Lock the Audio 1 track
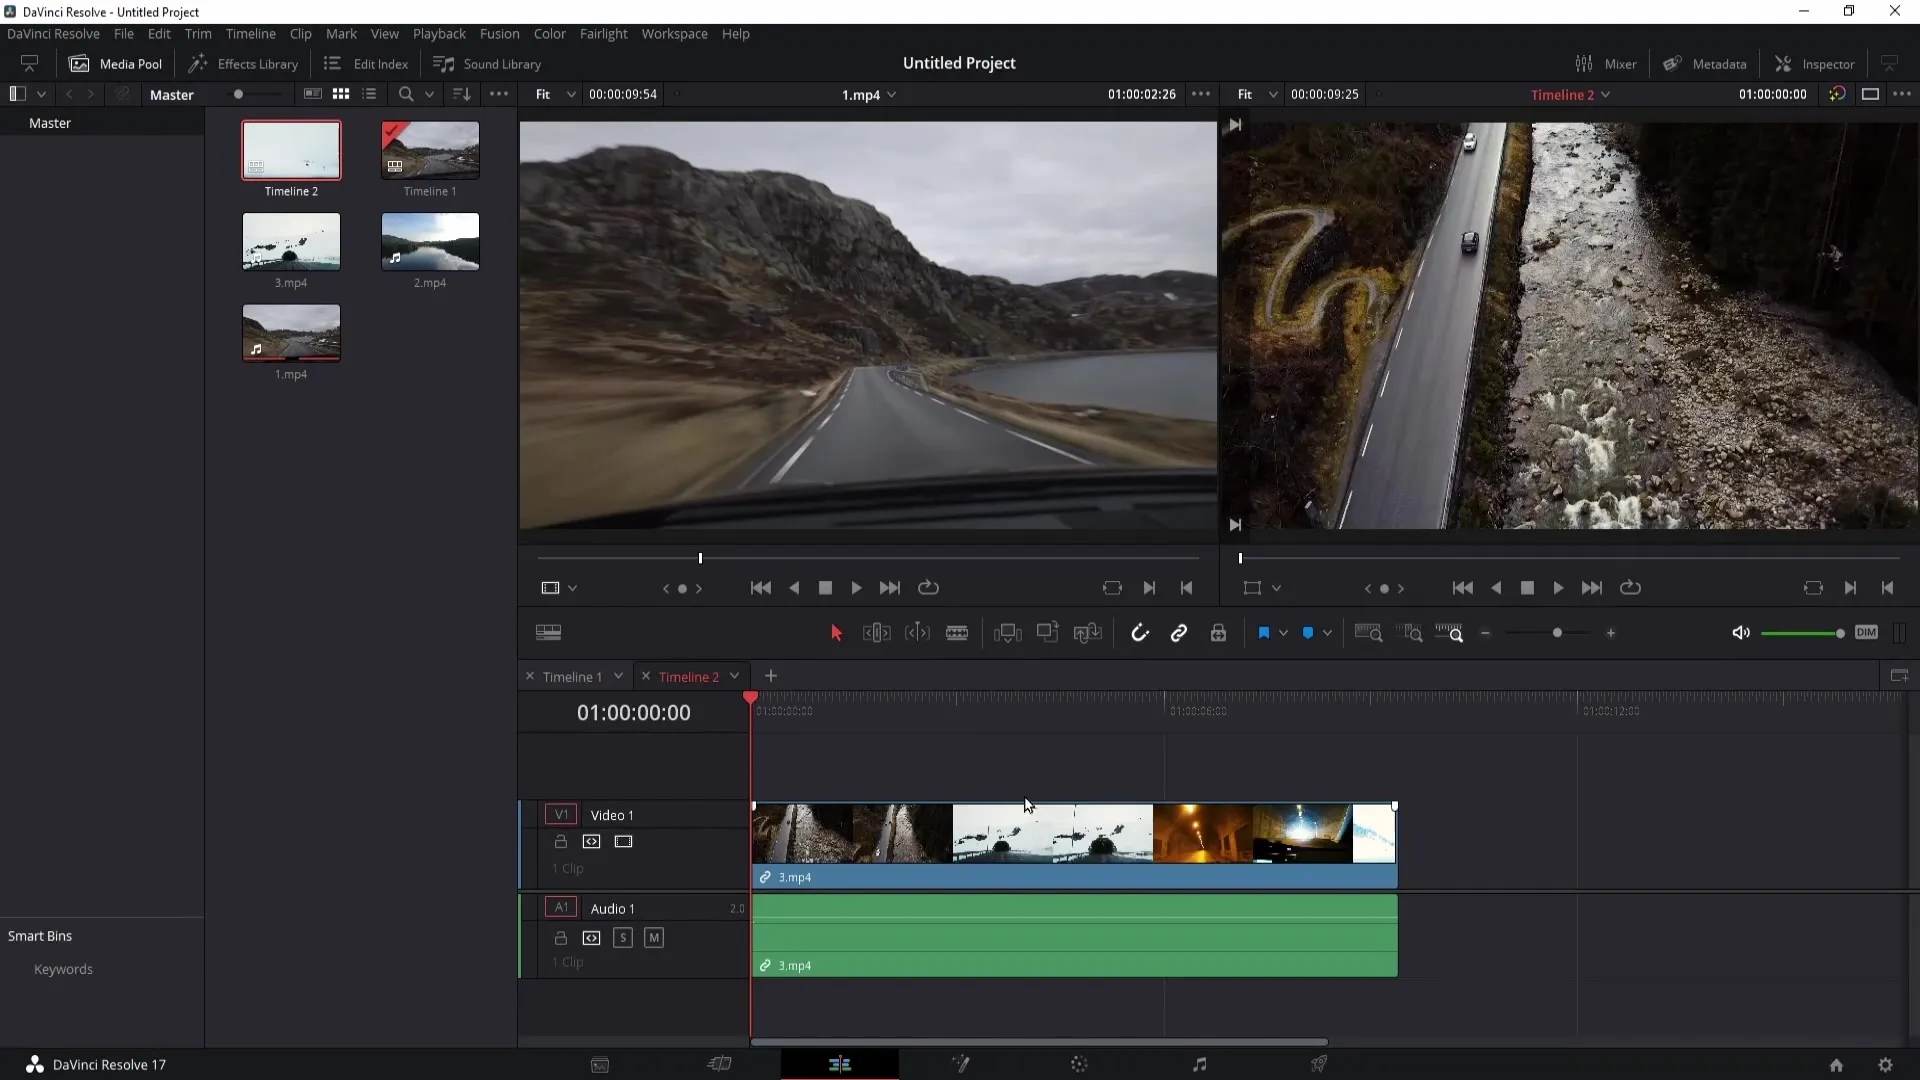The width and height of the screenshot is (1920, 1080). 561,938
